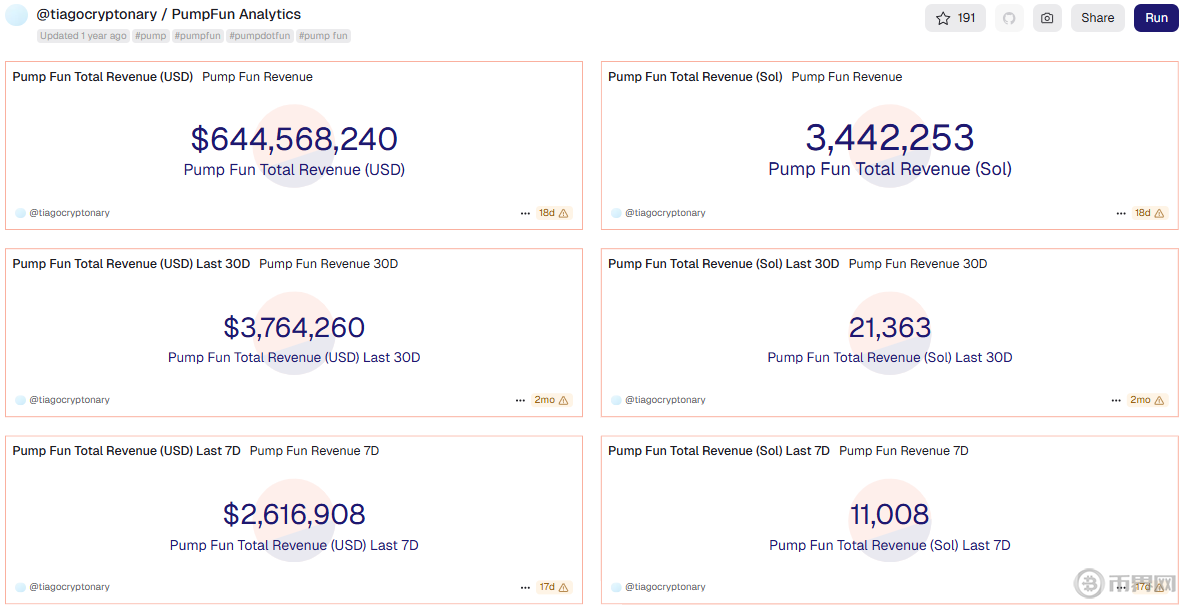
Task: Click the #pumpfun tag
Action: pos(198,36)
